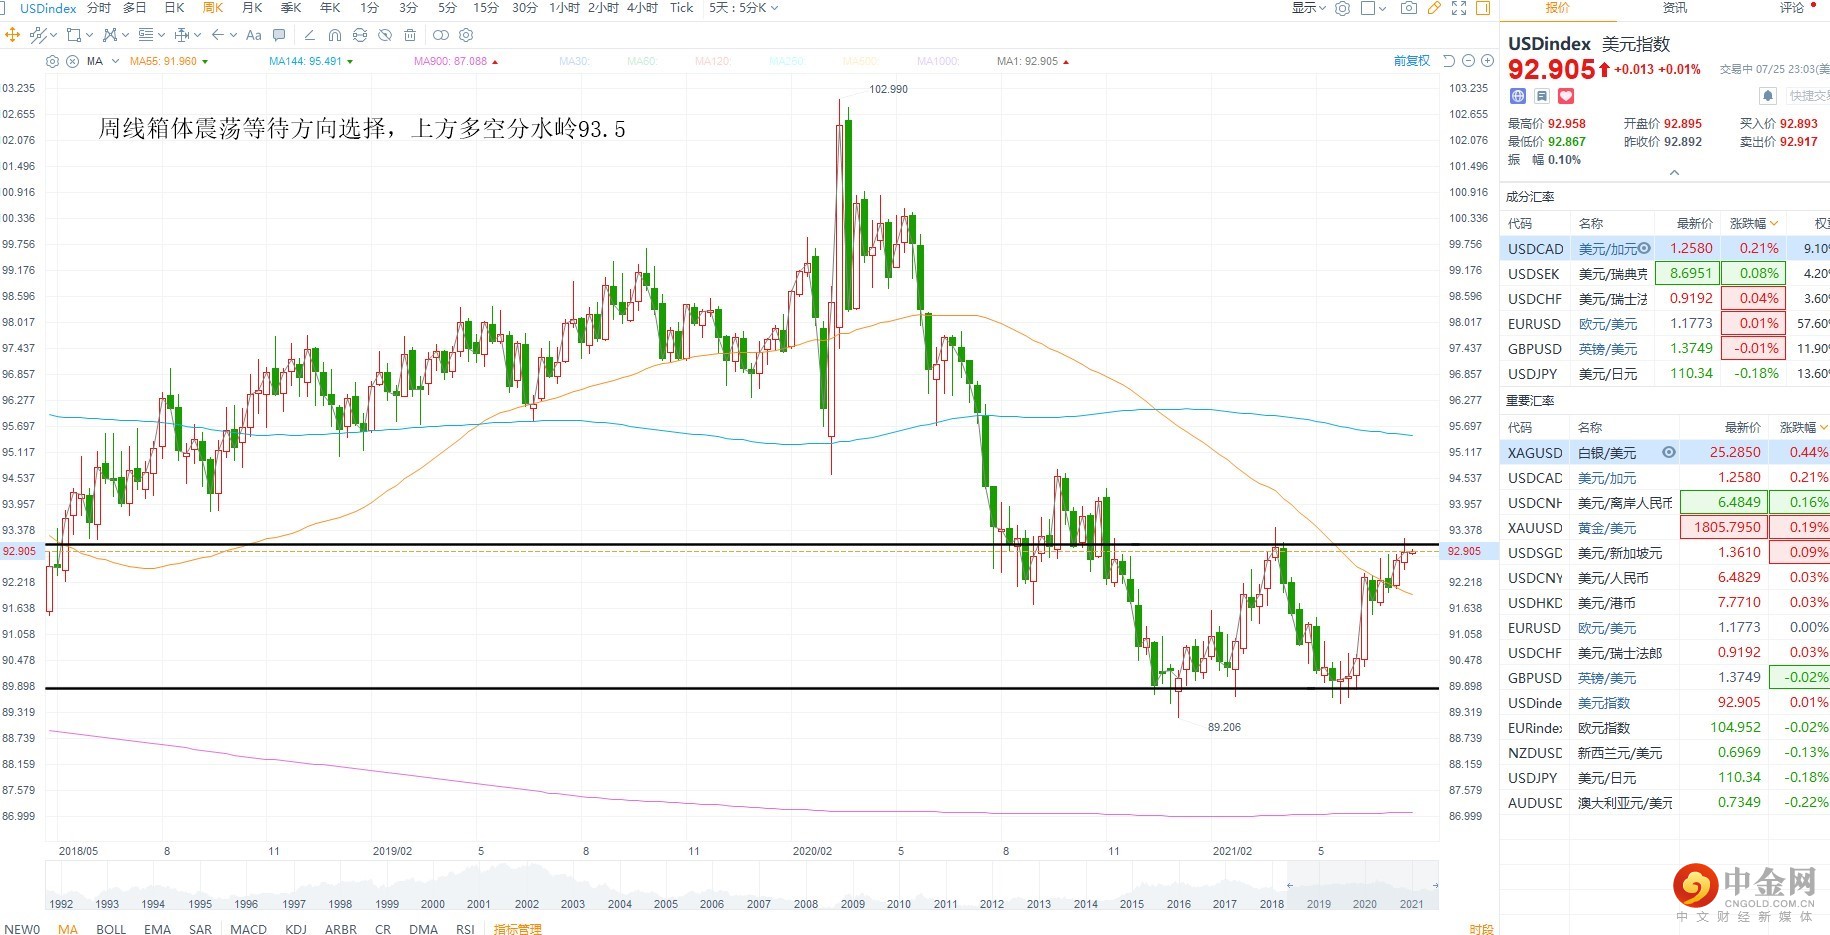Click the orange pencil draw icon
Image resolution: width=1830 pixels, height=935 pixels.
[x=1434, y=8]
